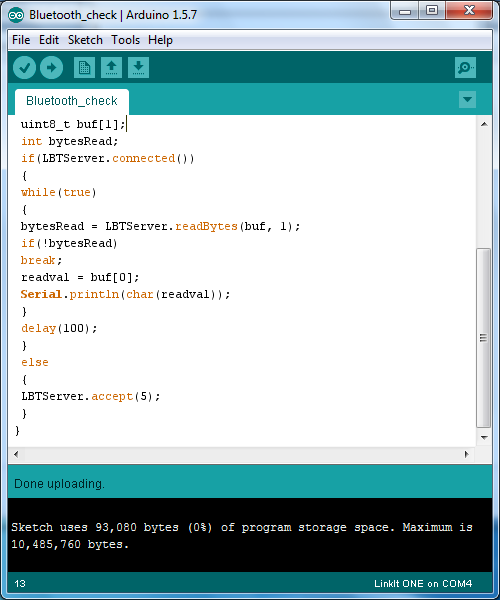Image resolution: width=500 pixels, height=600 pixels.
Task: Create a new sketch with New icon
Action: (x=84, y=68)
